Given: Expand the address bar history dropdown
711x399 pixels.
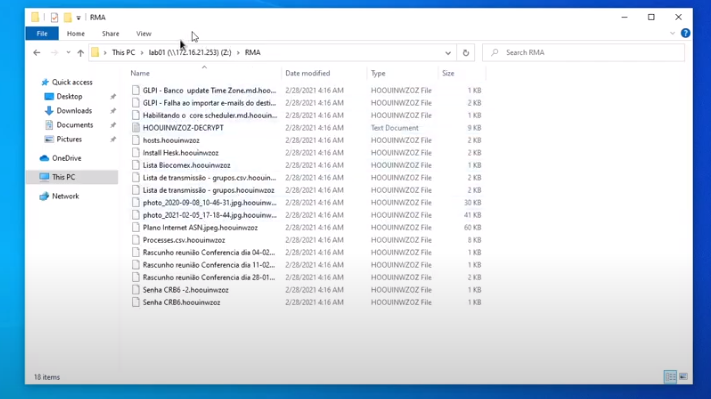Looking at the screenshot, I should click(x=448, y=53).
